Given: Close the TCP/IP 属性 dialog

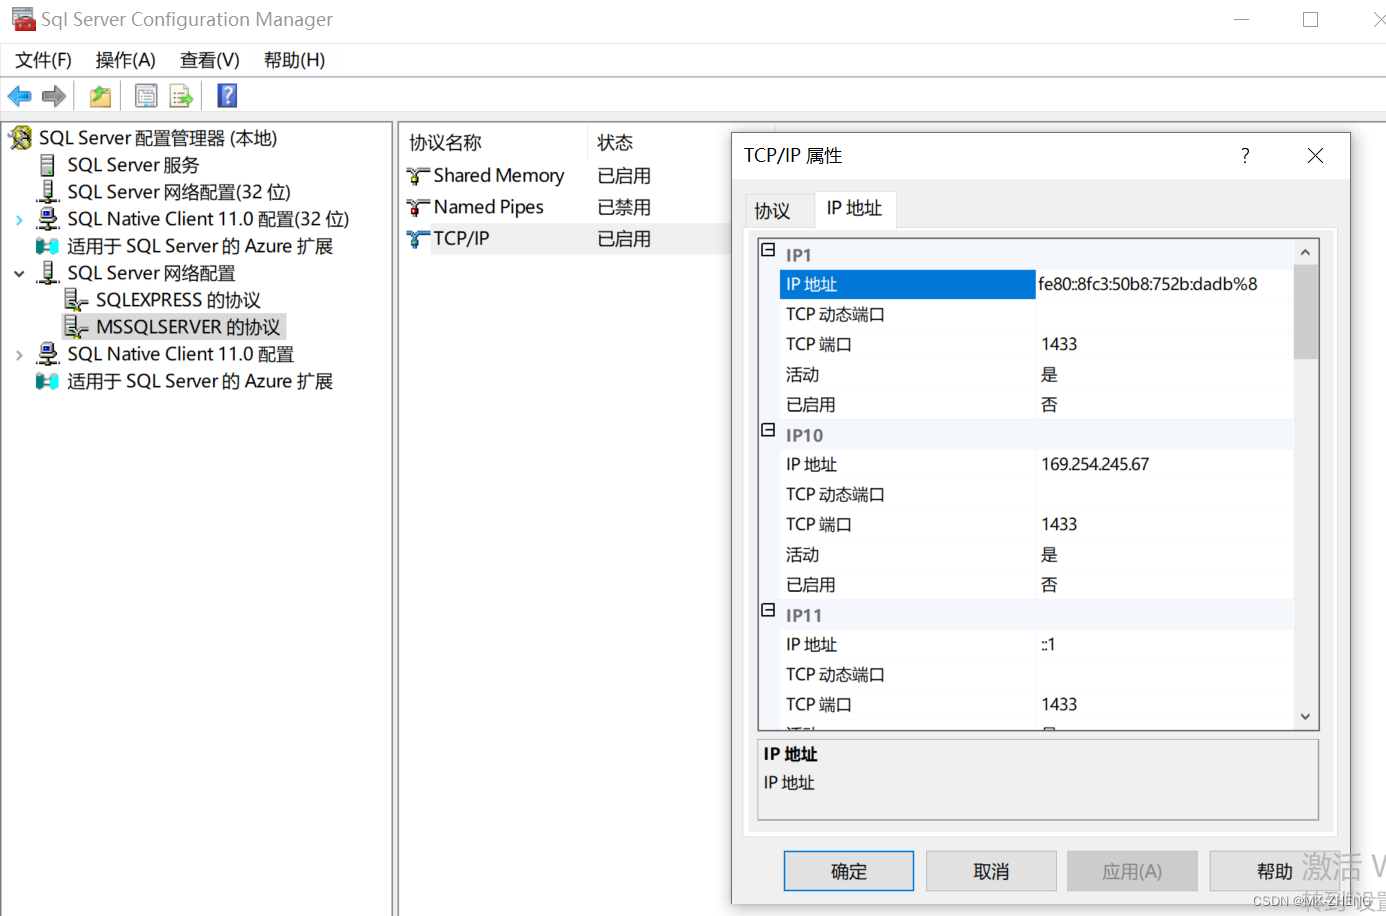Looking at the screenshot, I should [1315, 155].
